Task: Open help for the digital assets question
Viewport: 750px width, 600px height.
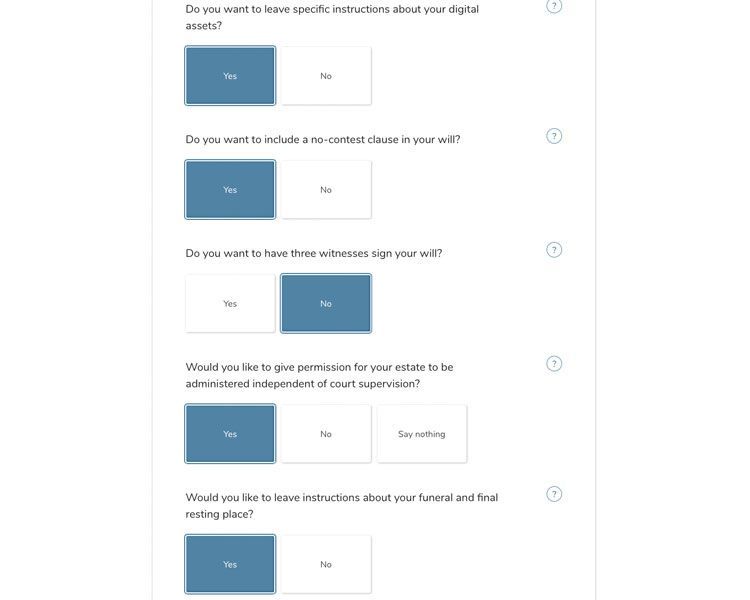Action: [x=554, y=5]
